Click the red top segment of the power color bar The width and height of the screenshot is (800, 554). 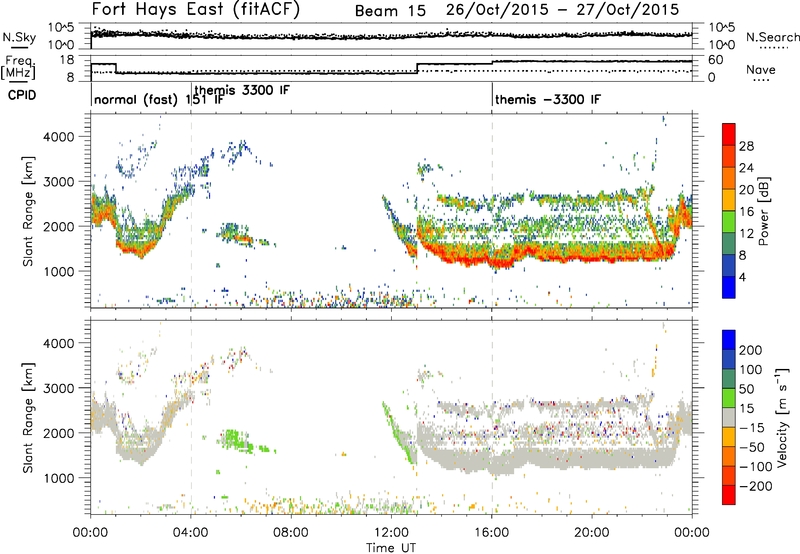(729, 134)
